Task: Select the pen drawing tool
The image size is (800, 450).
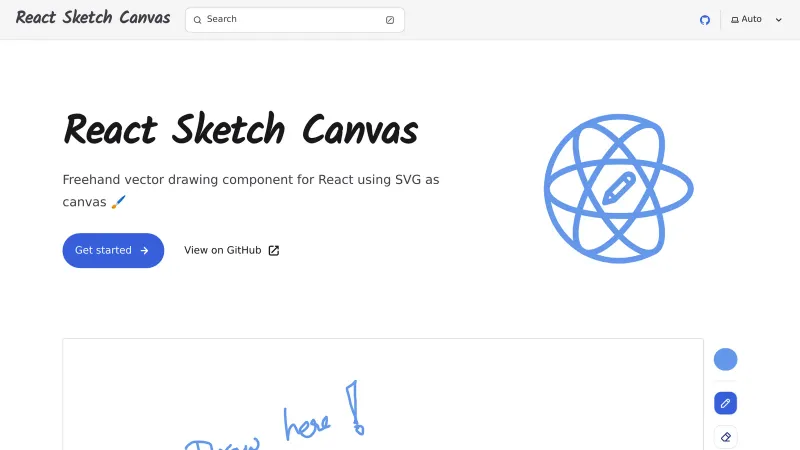Action: (x=725, y=403)
